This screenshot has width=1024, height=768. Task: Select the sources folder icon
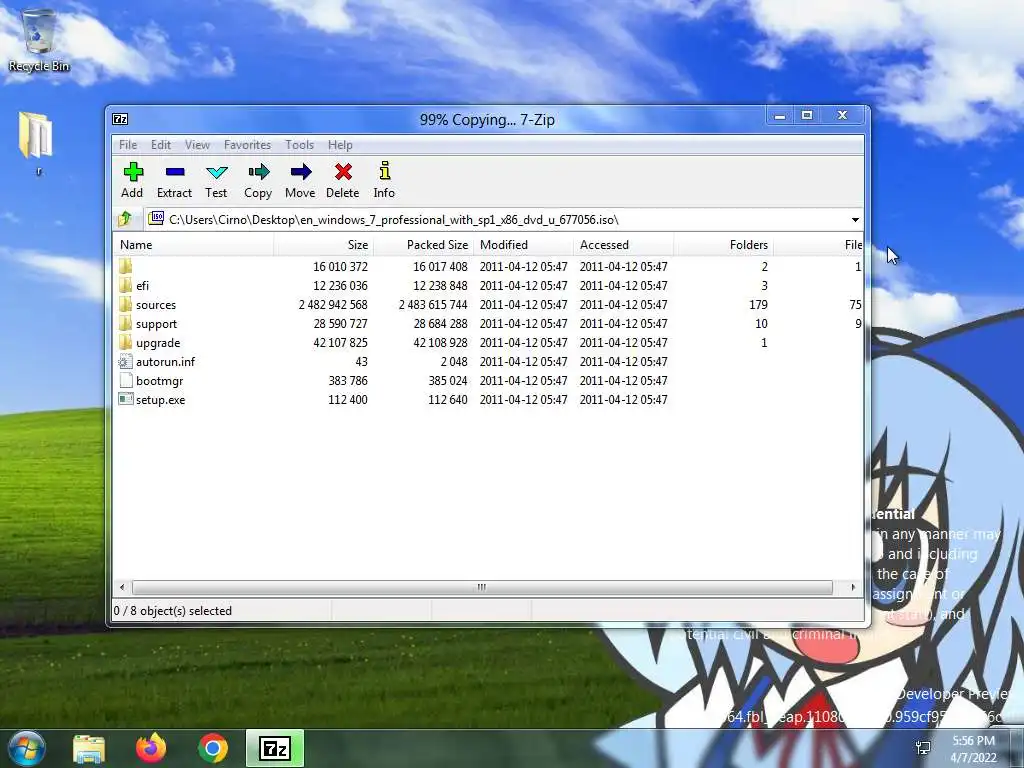click(125, 304)
